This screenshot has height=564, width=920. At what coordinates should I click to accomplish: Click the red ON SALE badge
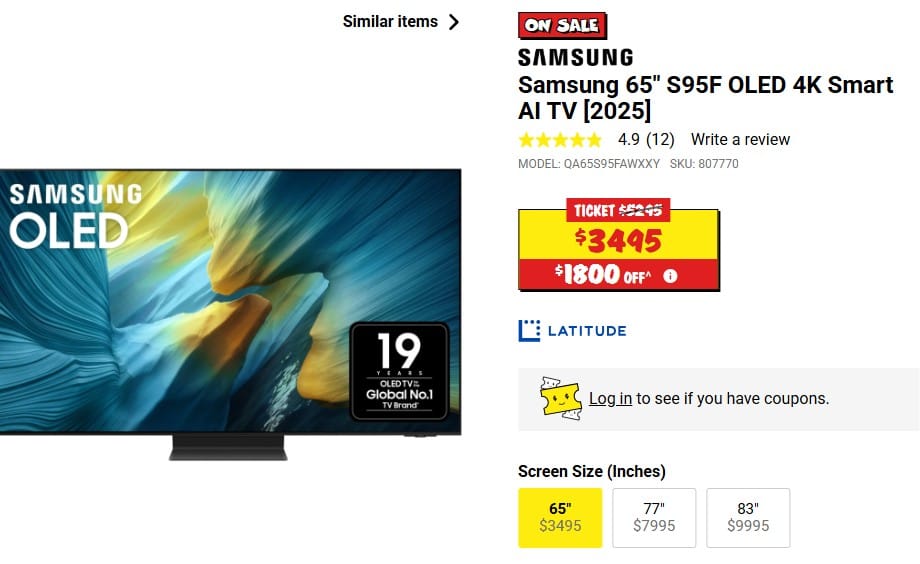562,26
